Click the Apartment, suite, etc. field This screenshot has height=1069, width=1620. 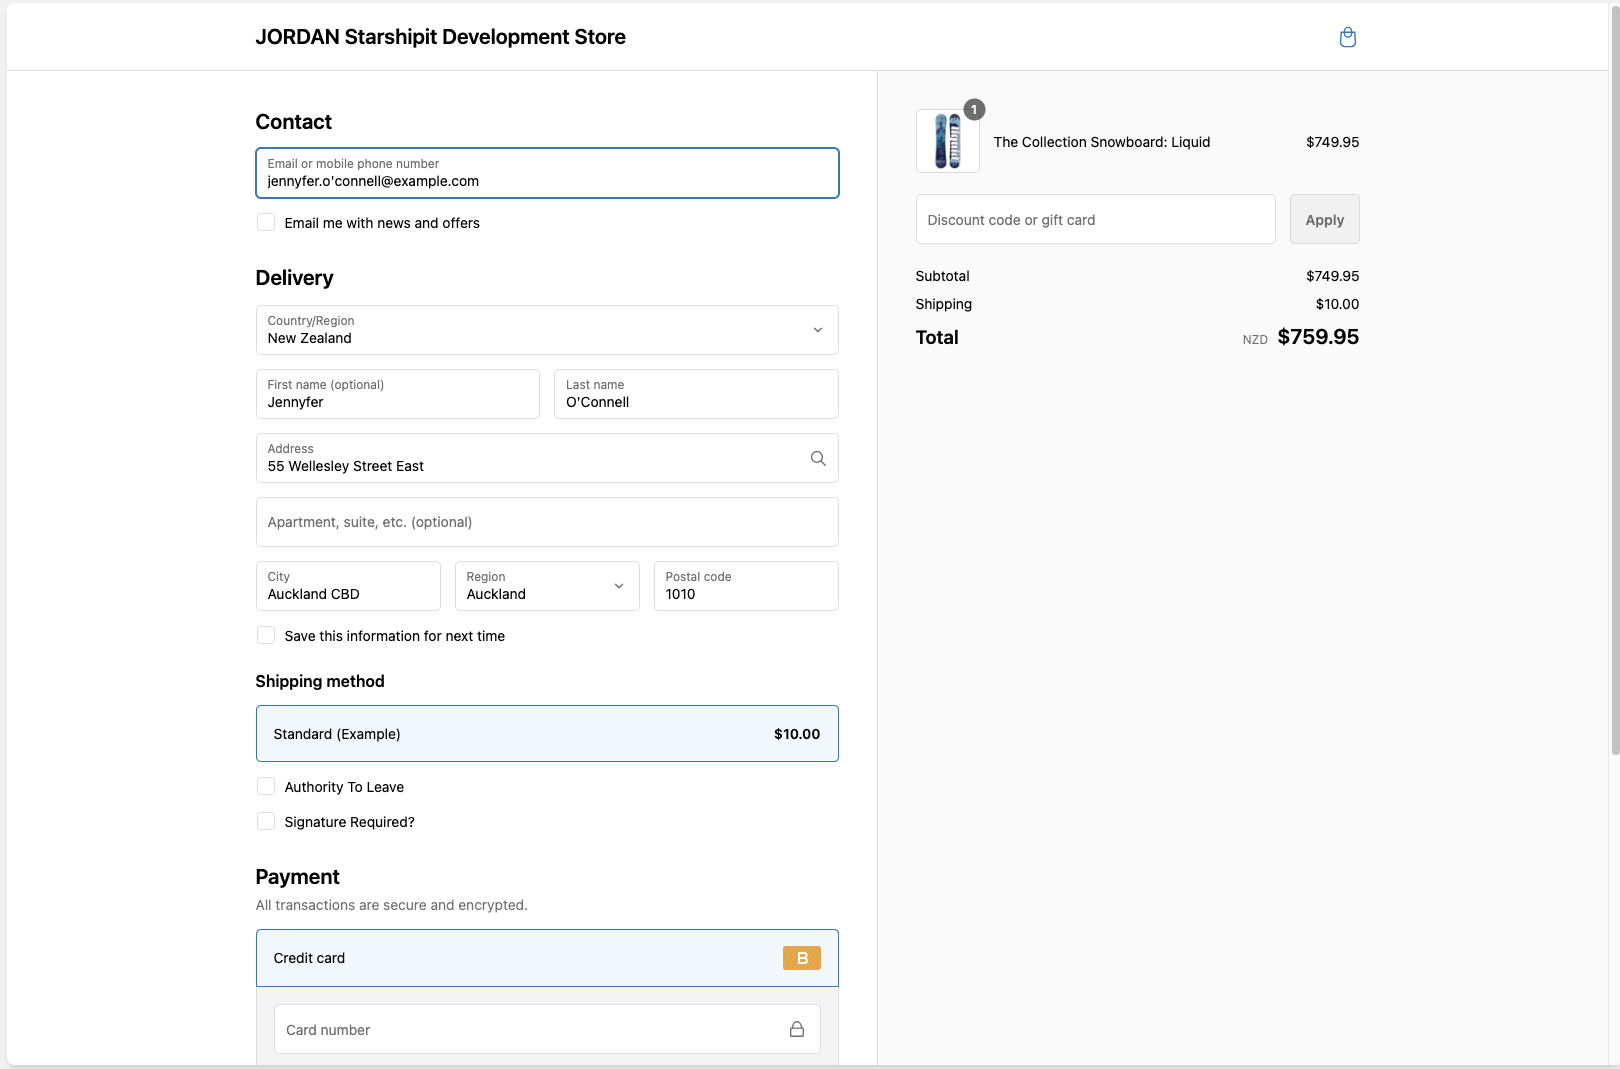(x=547, y=522)
